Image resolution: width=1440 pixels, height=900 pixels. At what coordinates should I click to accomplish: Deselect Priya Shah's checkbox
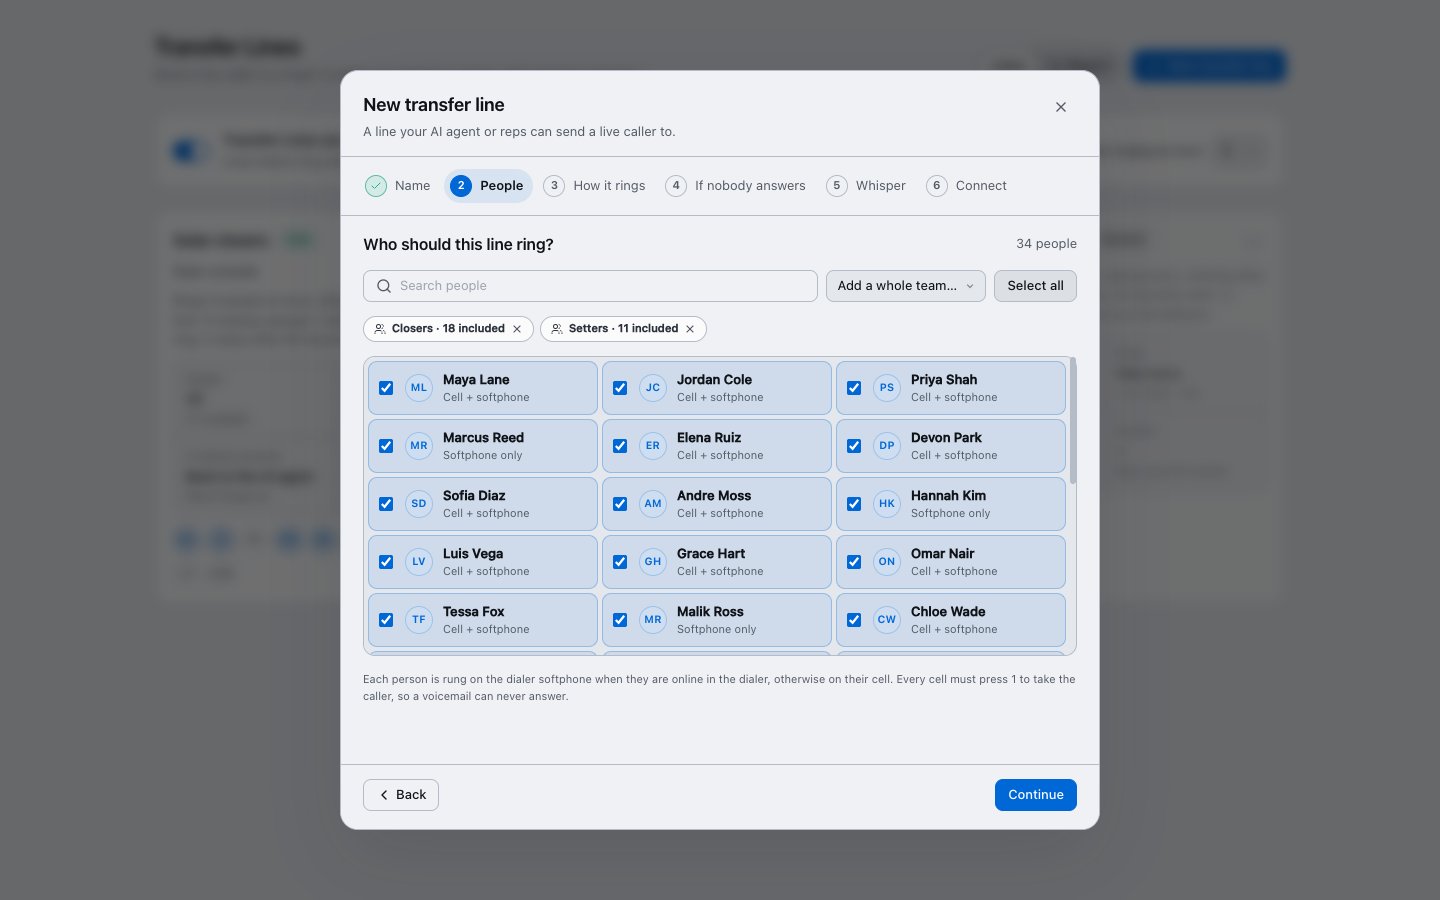pos(854,388)
